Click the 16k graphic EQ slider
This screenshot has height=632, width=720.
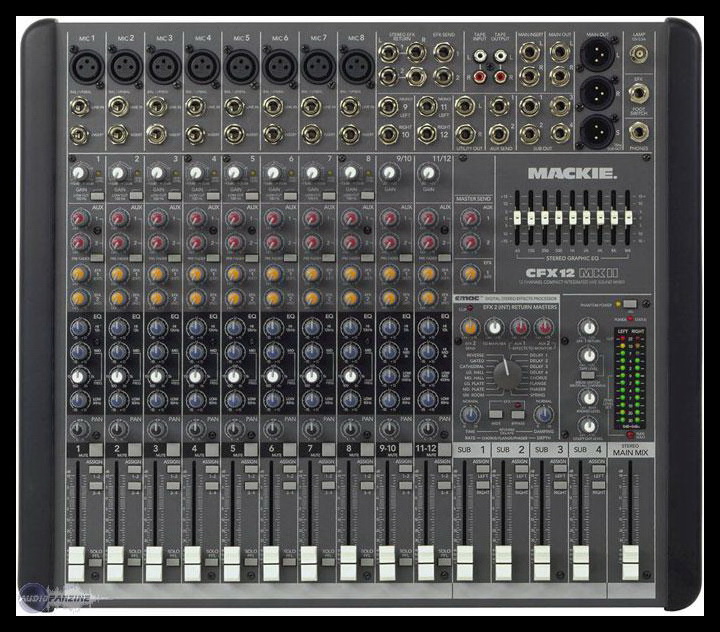click(x=628, y=218)
